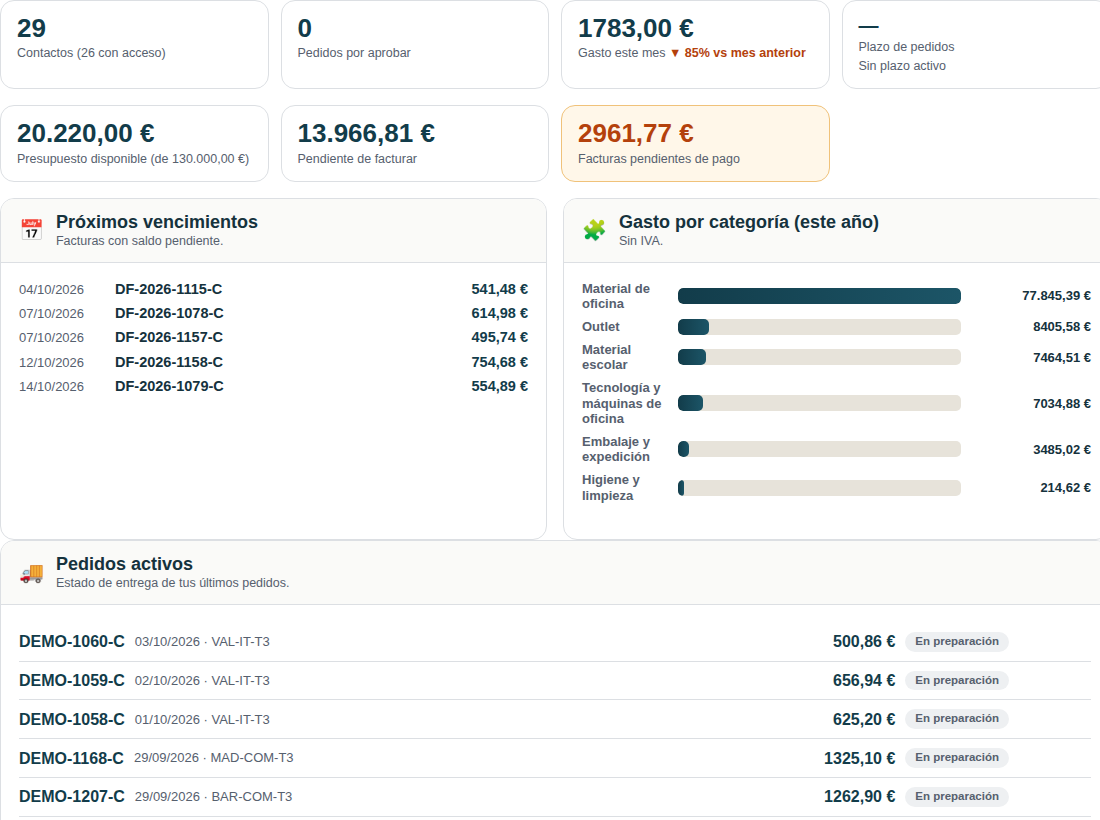Click the category total 214,62 €
This screenshot has width=1100, height=820.
1065,488
